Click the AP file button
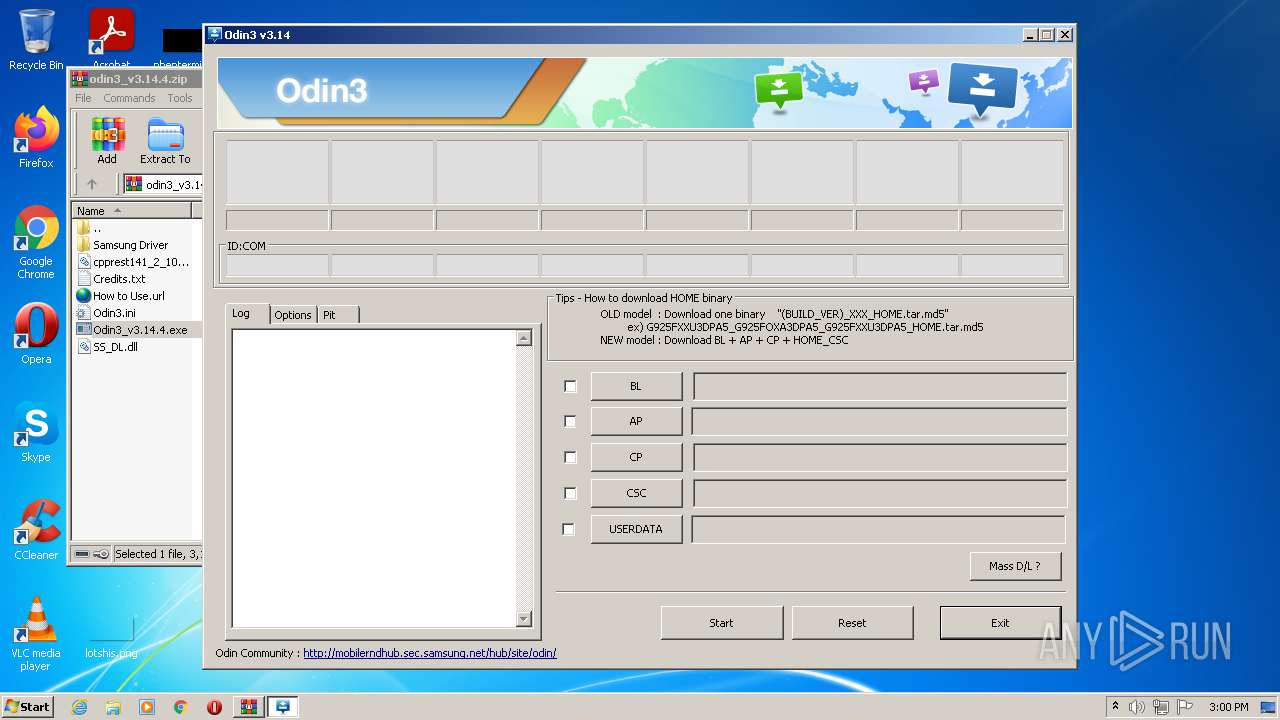 coord(636,421)
